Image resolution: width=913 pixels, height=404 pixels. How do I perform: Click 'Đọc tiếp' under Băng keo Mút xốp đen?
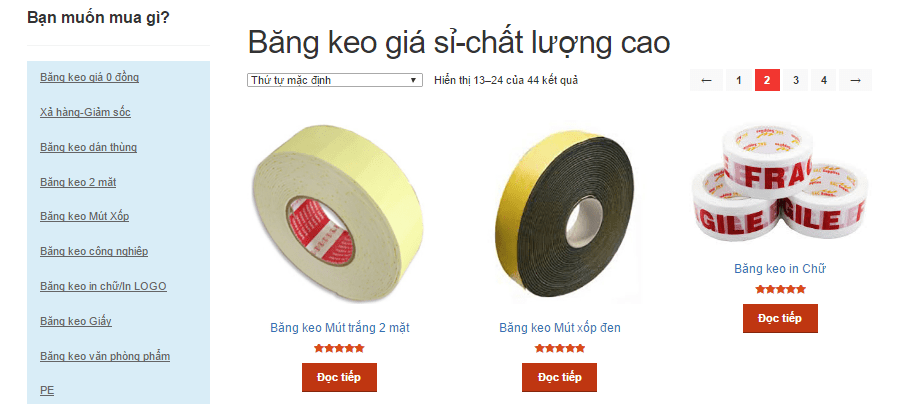tap(560, 377)
